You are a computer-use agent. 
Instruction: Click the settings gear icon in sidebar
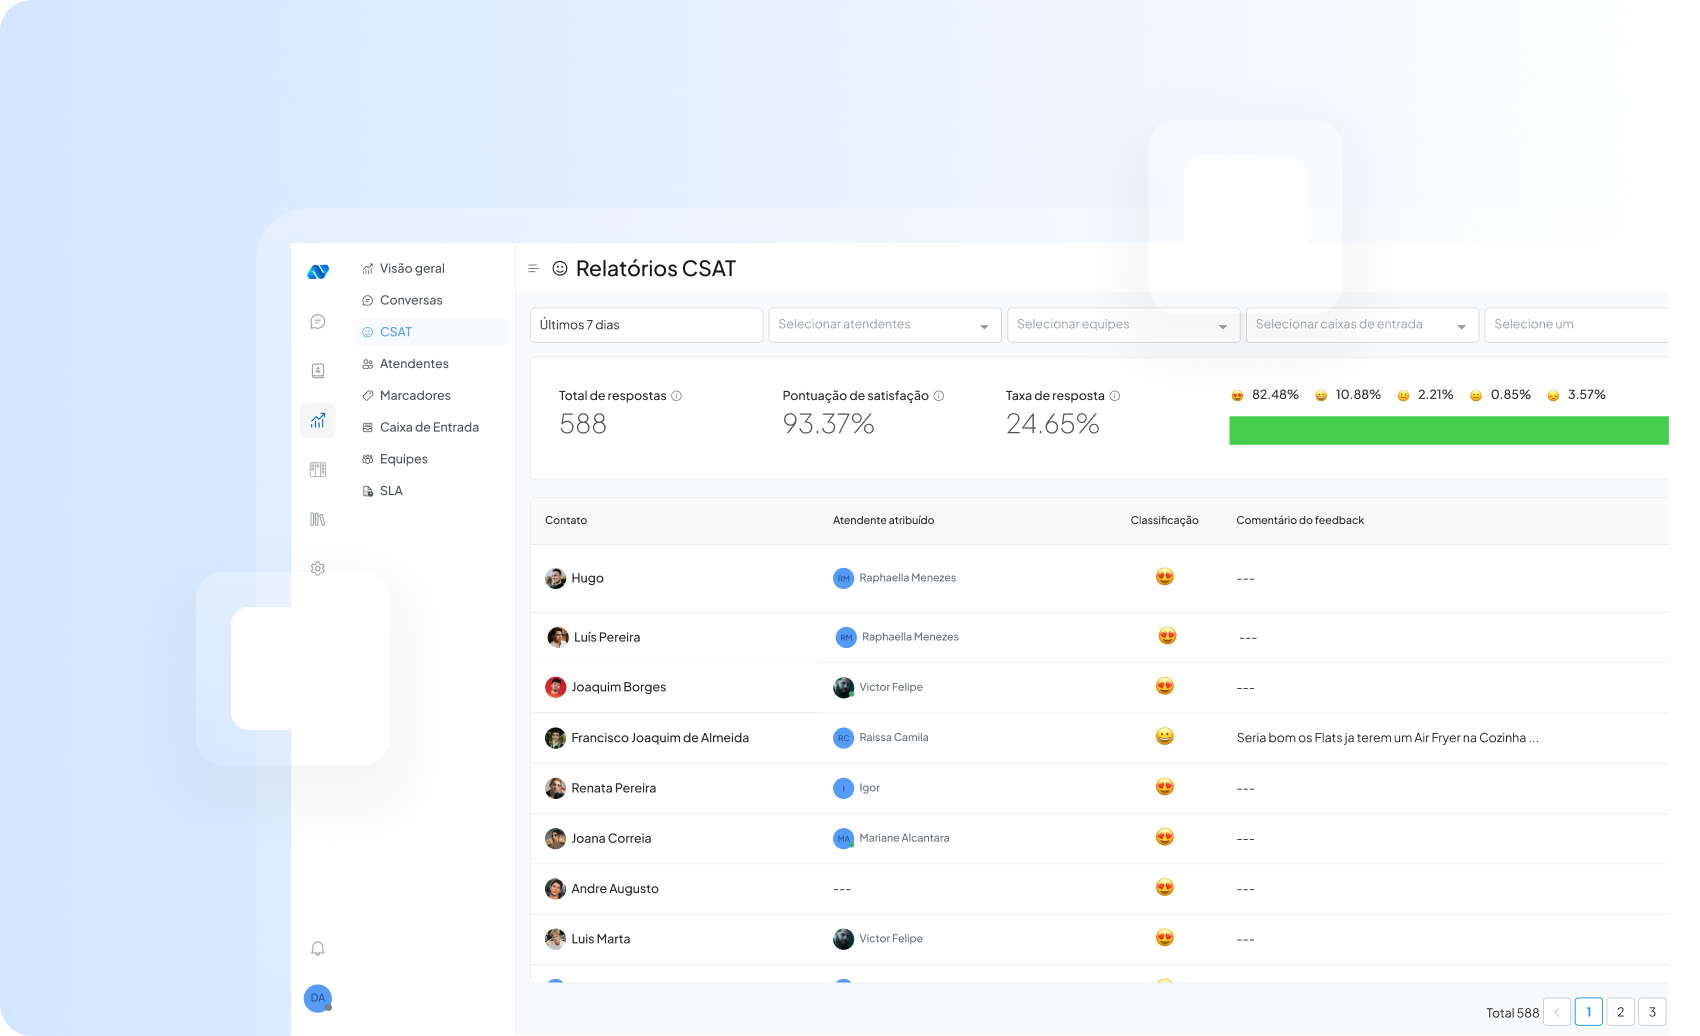tap(318, 568)
